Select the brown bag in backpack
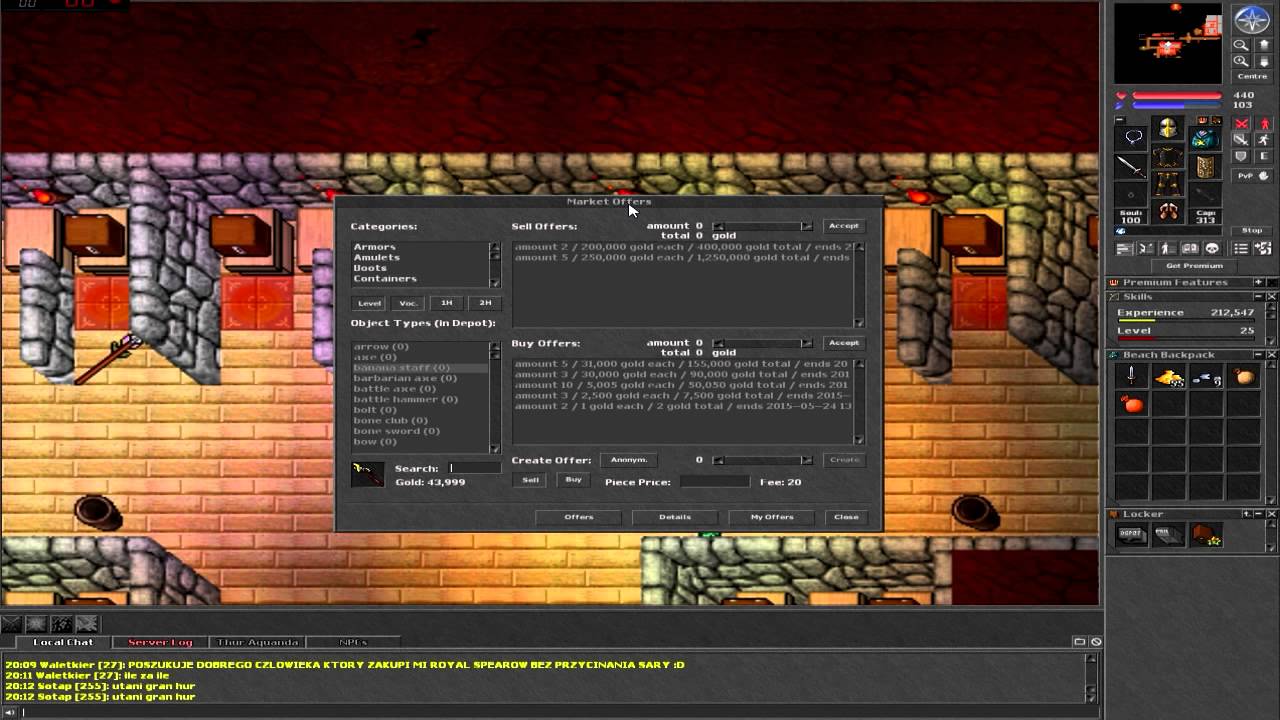 [1245, 377]
